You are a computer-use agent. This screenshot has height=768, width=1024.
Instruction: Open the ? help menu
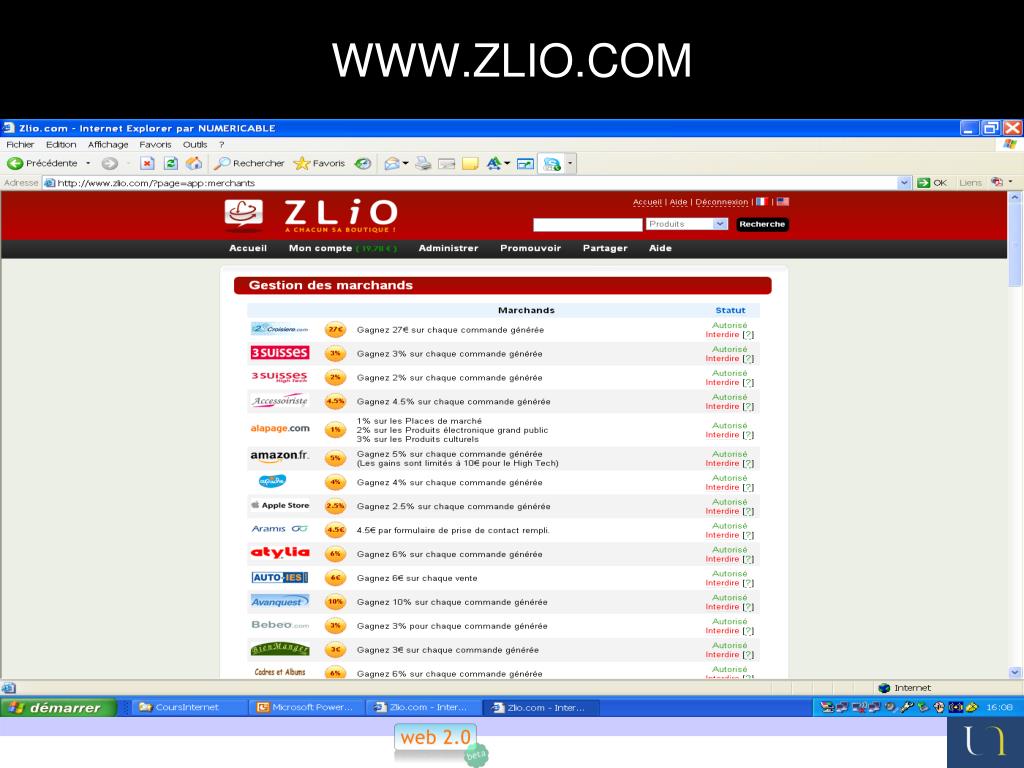[221, 144]
